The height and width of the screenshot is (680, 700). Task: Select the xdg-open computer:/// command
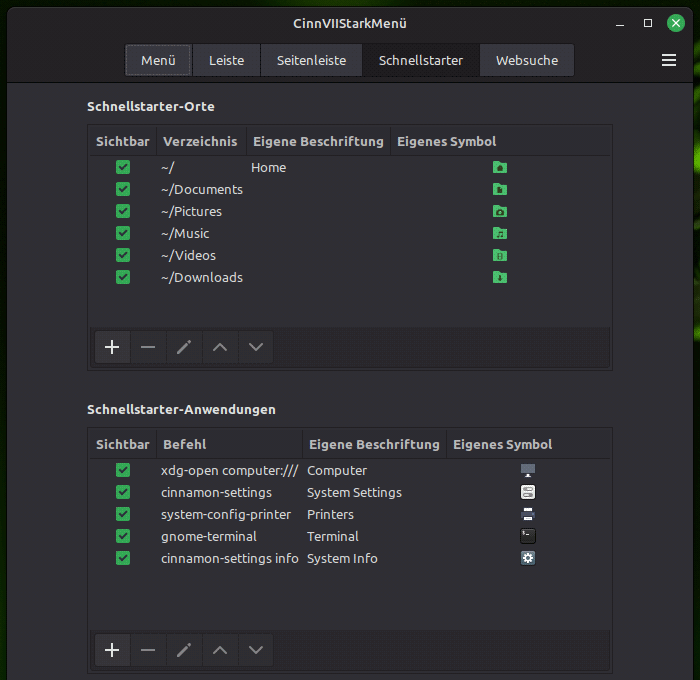tap(229, 471)
